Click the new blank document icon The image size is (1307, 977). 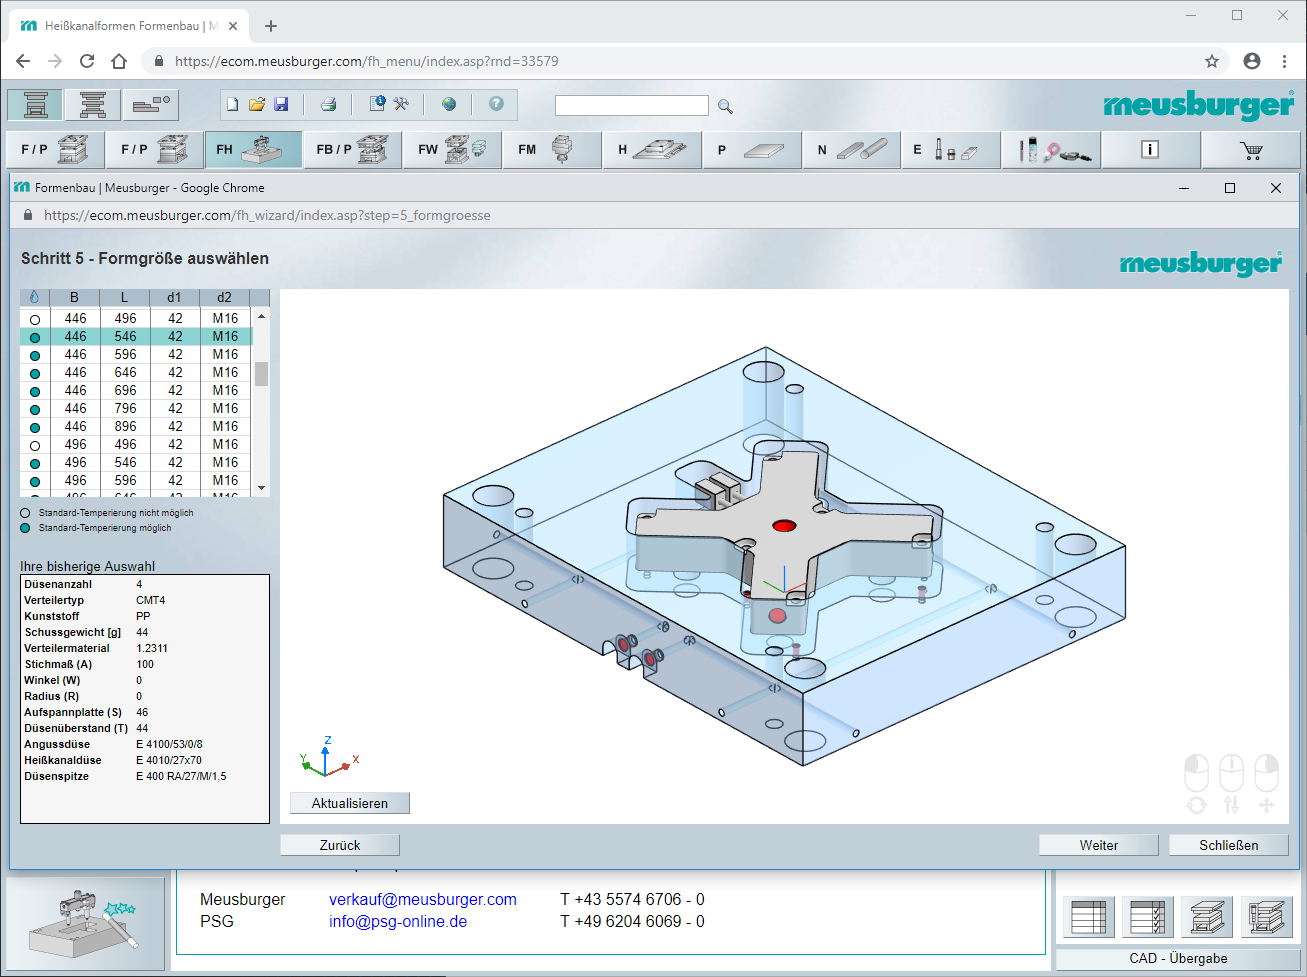(233, 104)
